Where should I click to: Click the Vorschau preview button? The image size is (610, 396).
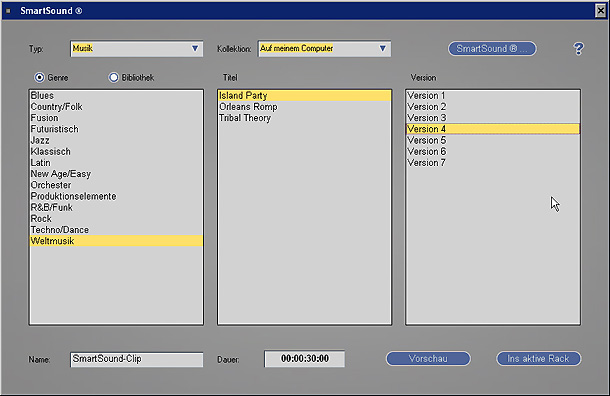coord(428,359)
